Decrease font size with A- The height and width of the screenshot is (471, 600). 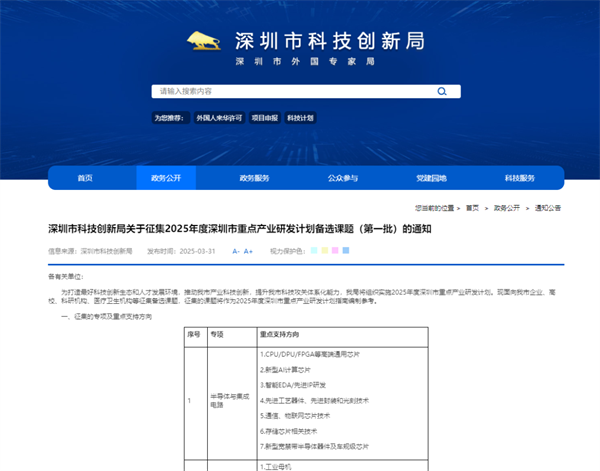236,251
